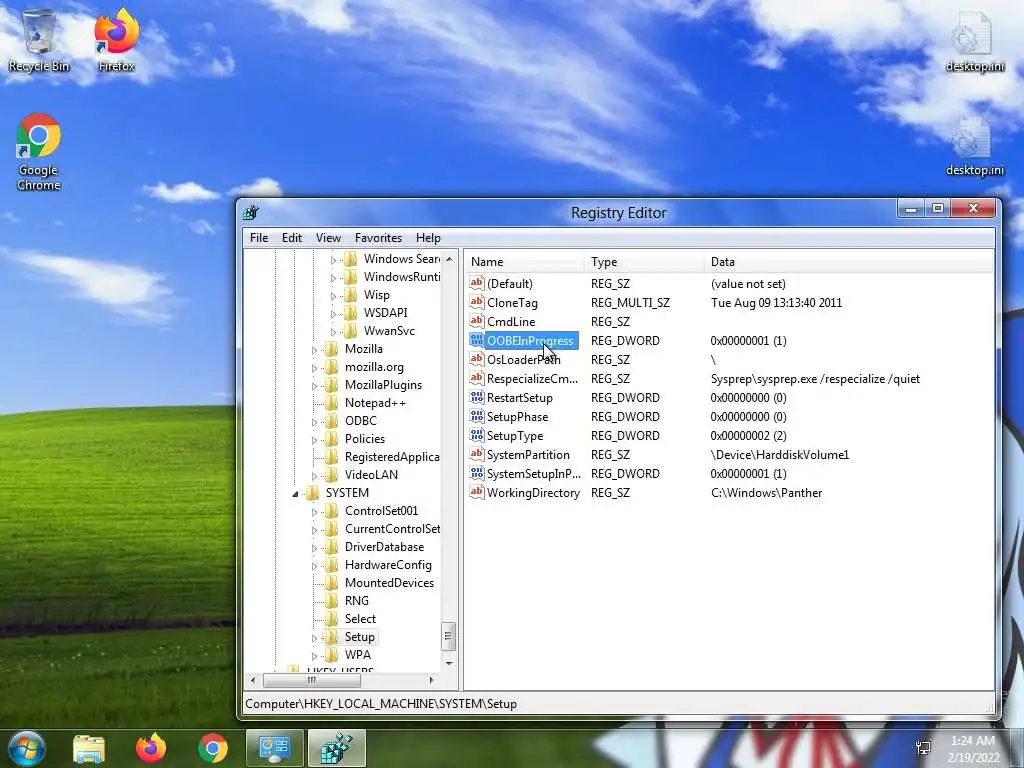The width and height of the screenshot is (1024, 768).
Task: Click the SYSTEM key folder icon
Action: (x=313, y=492)
